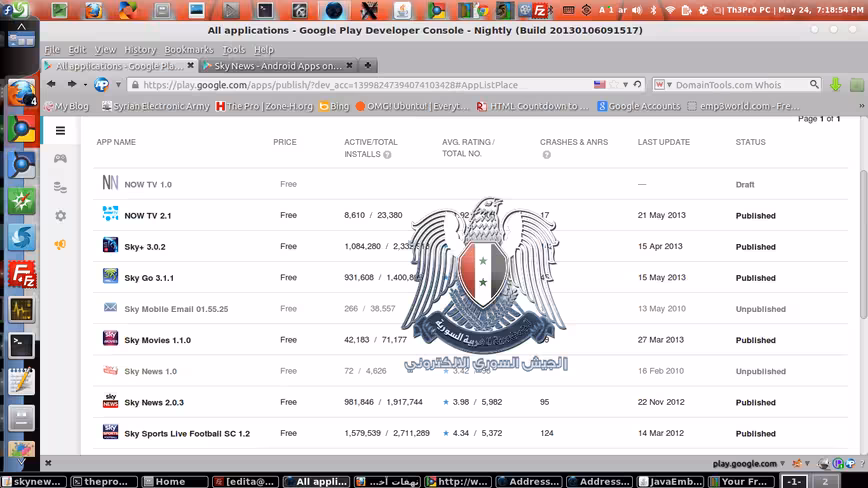The width and height of the screenshot is (868, 488).
Task: Switch to 'thepro...' window in taskbar
Action: point(104,481)
